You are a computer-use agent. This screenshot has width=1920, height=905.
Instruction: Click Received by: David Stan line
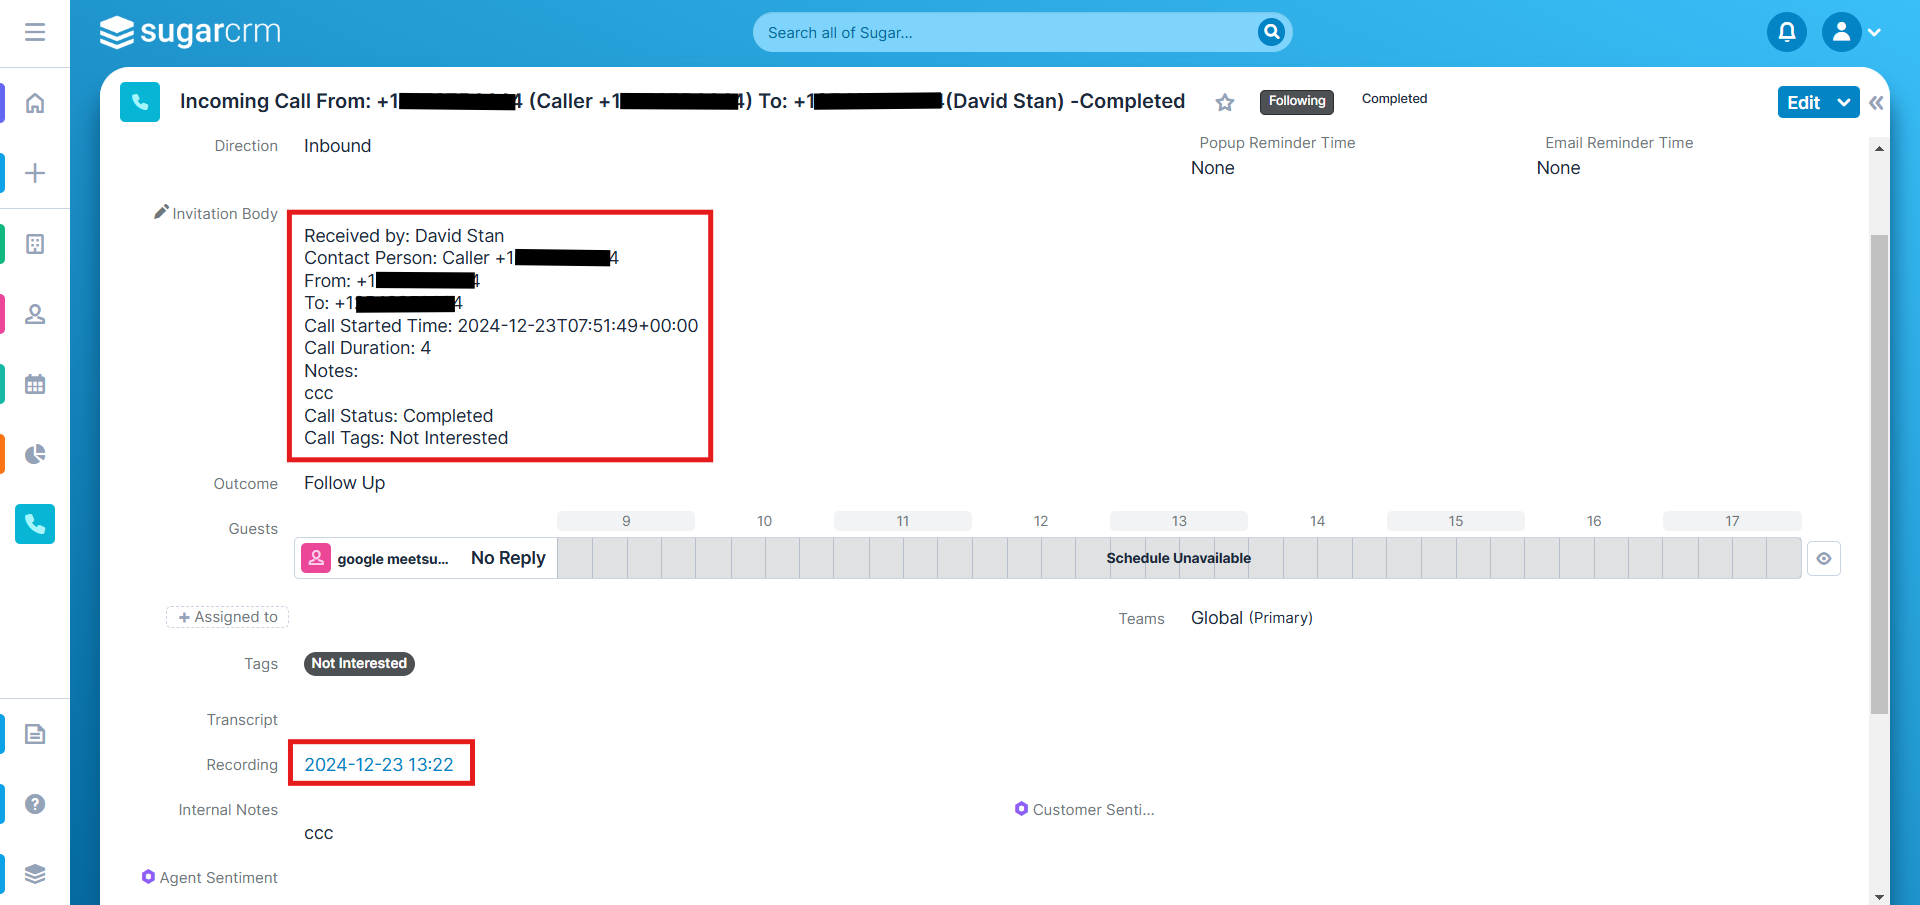pos(404,236)
